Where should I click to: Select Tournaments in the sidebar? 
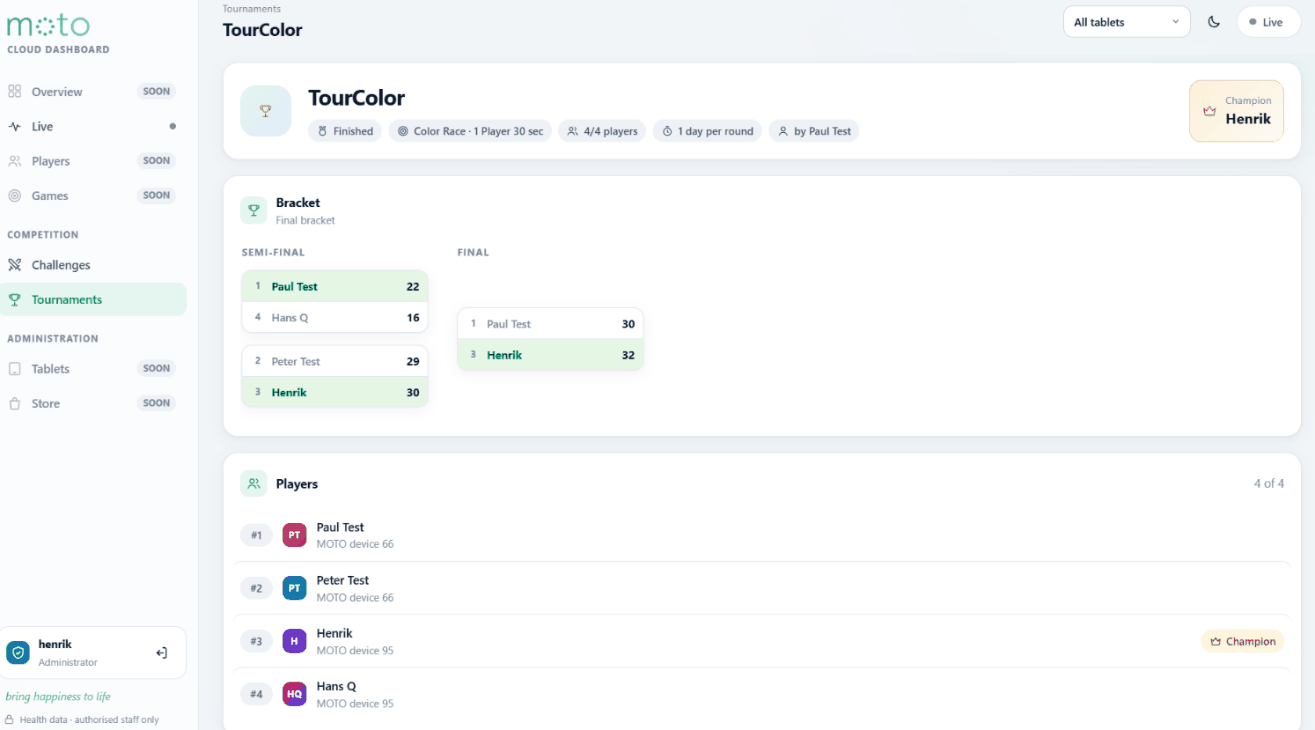[x=93, y=300]
